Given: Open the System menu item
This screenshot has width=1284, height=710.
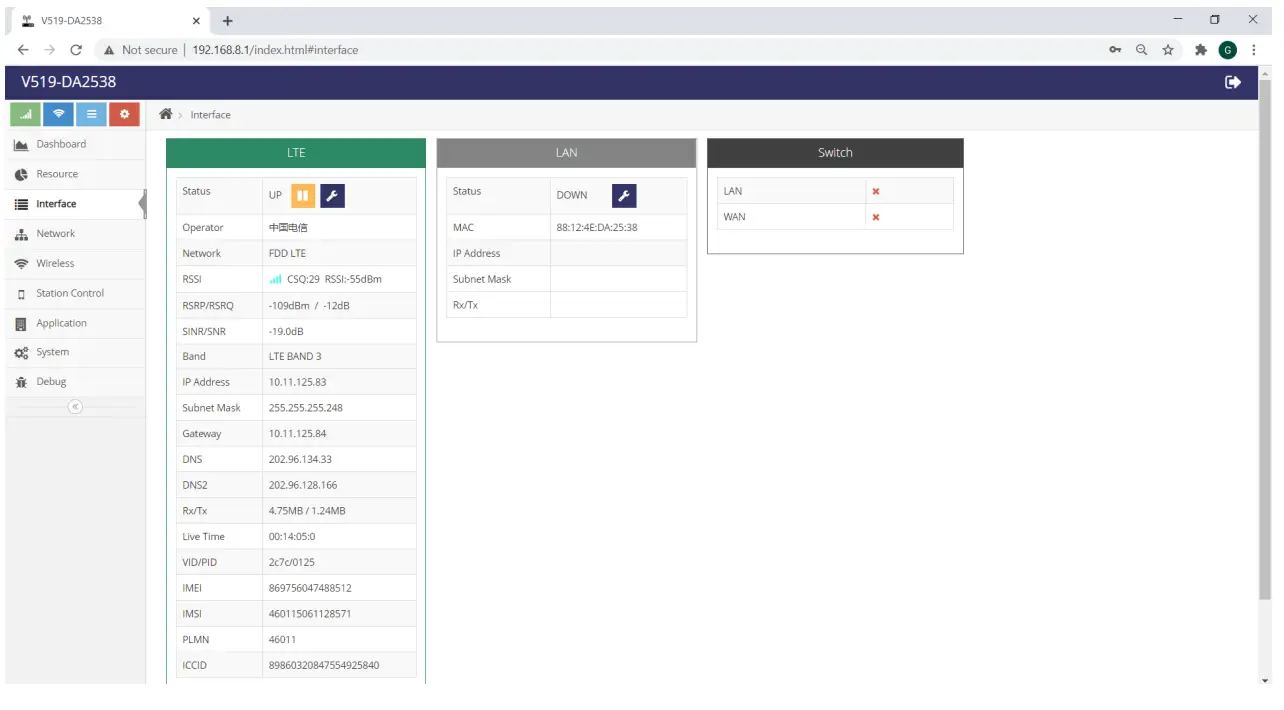Looking at the screenshot, I should (75, 352).
